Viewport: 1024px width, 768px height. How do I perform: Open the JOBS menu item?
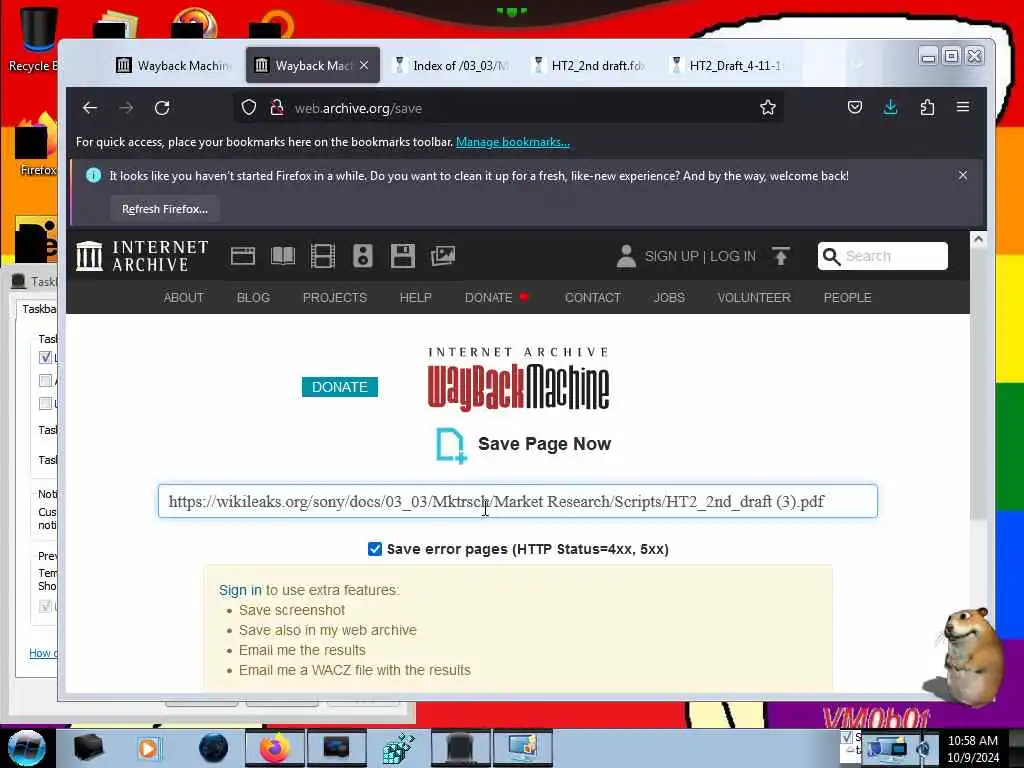point(669,298)
